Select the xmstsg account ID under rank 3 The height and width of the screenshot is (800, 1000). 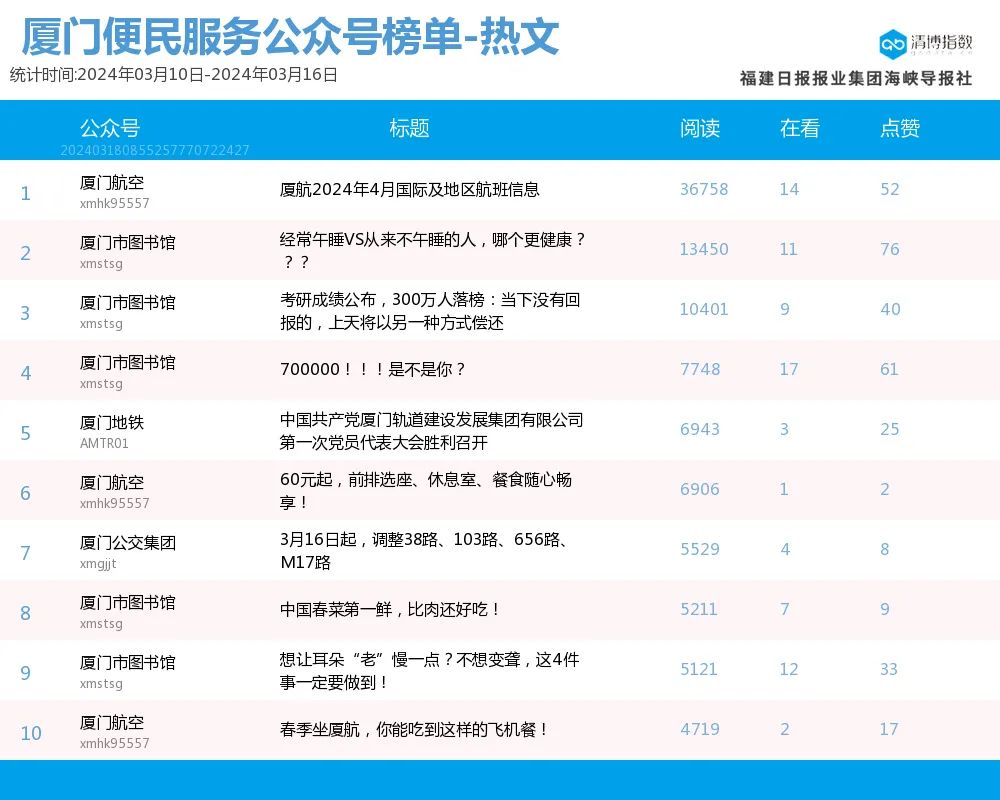99,323
